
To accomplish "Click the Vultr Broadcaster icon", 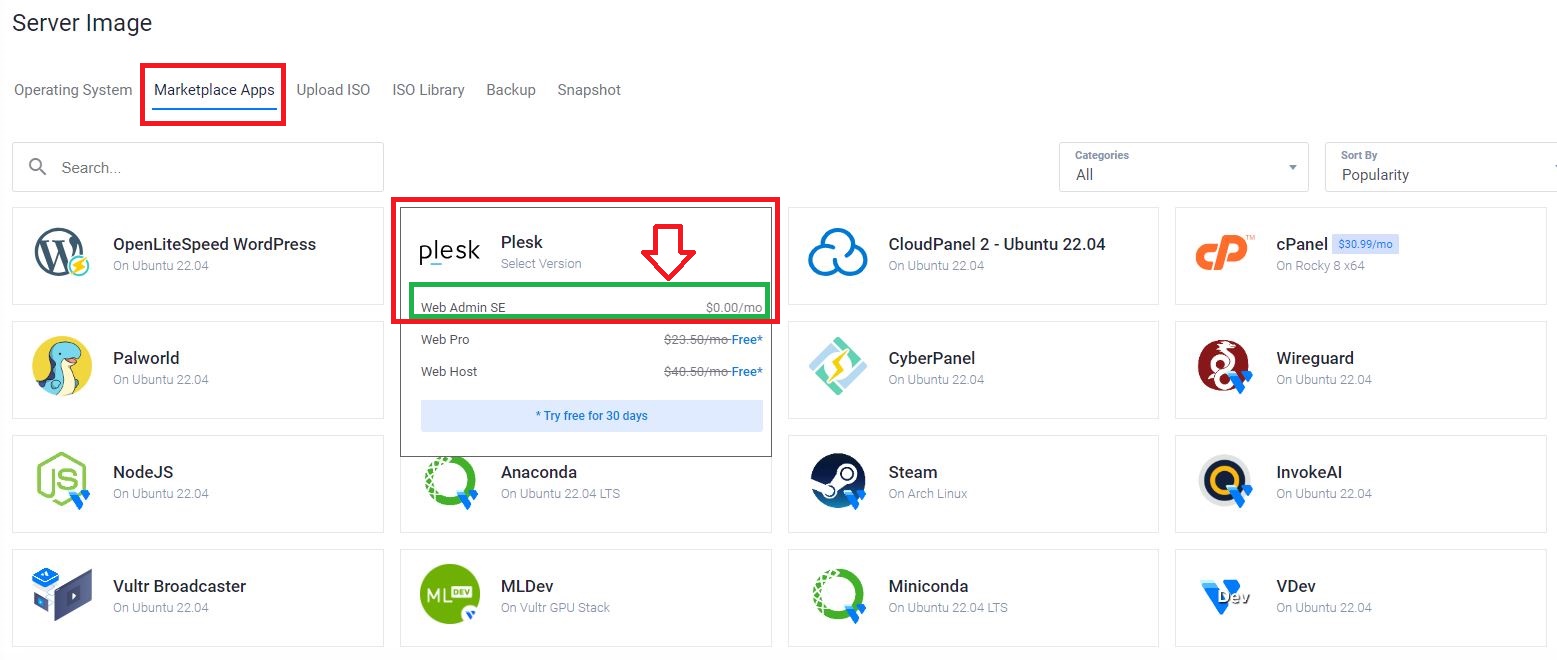I will (x=62, y=595).
